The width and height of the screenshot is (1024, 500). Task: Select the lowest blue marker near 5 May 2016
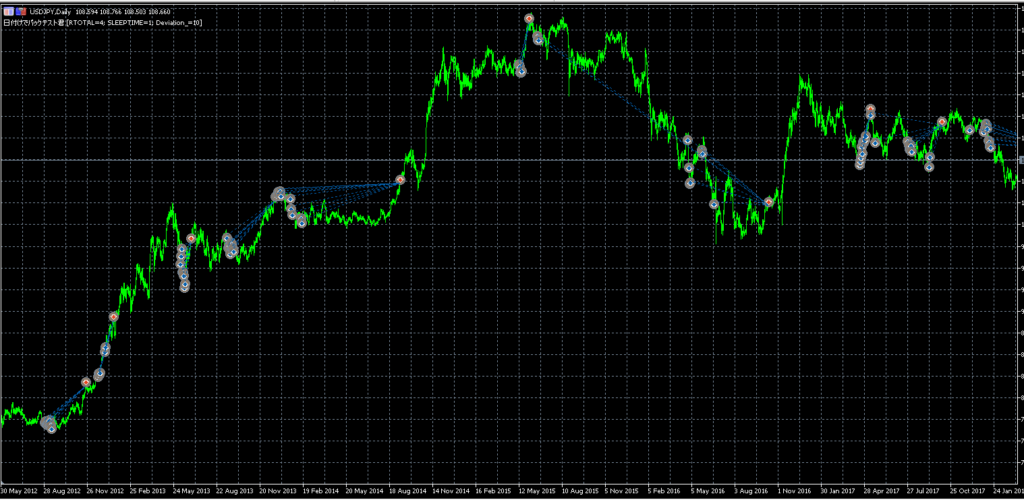pos(714,204)
